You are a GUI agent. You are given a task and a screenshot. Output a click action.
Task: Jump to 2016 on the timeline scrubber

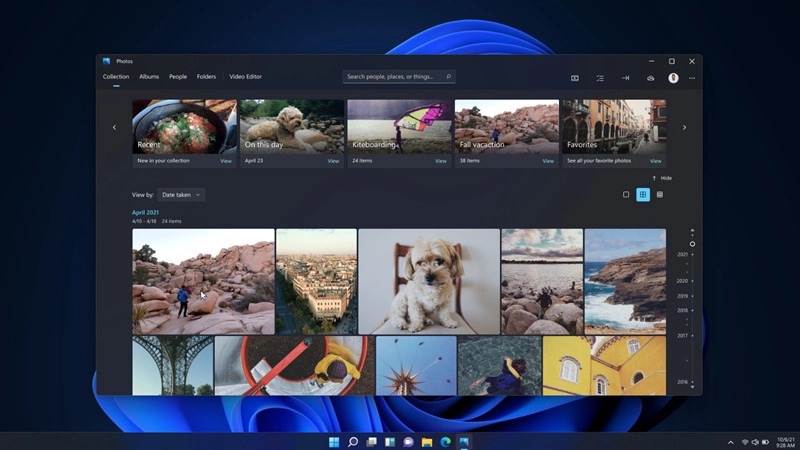(x=682, y=382)
